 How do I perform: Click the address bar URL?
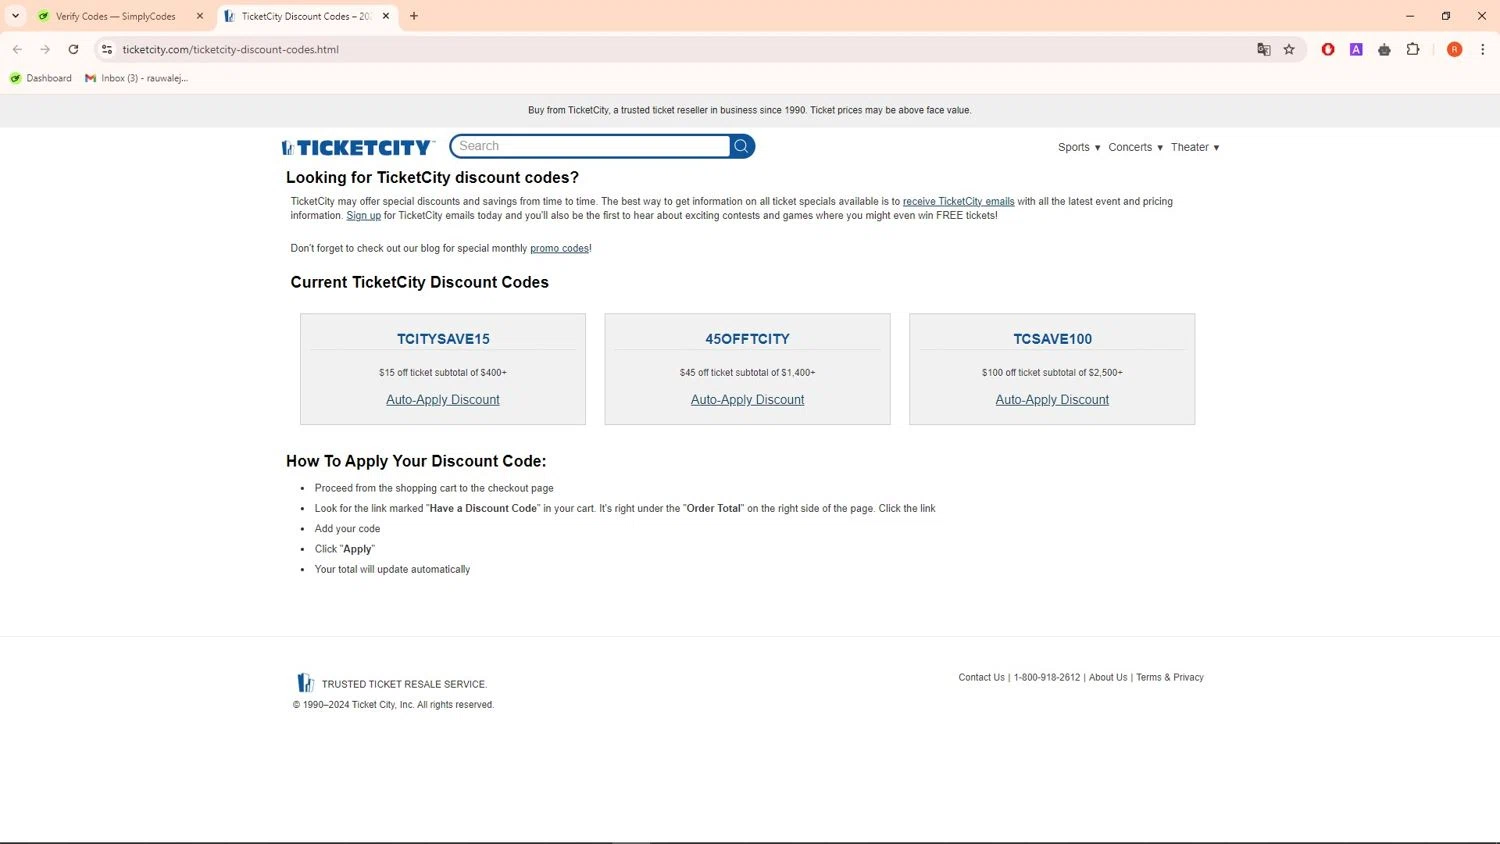pyautogui.click(x=231, y=49)
